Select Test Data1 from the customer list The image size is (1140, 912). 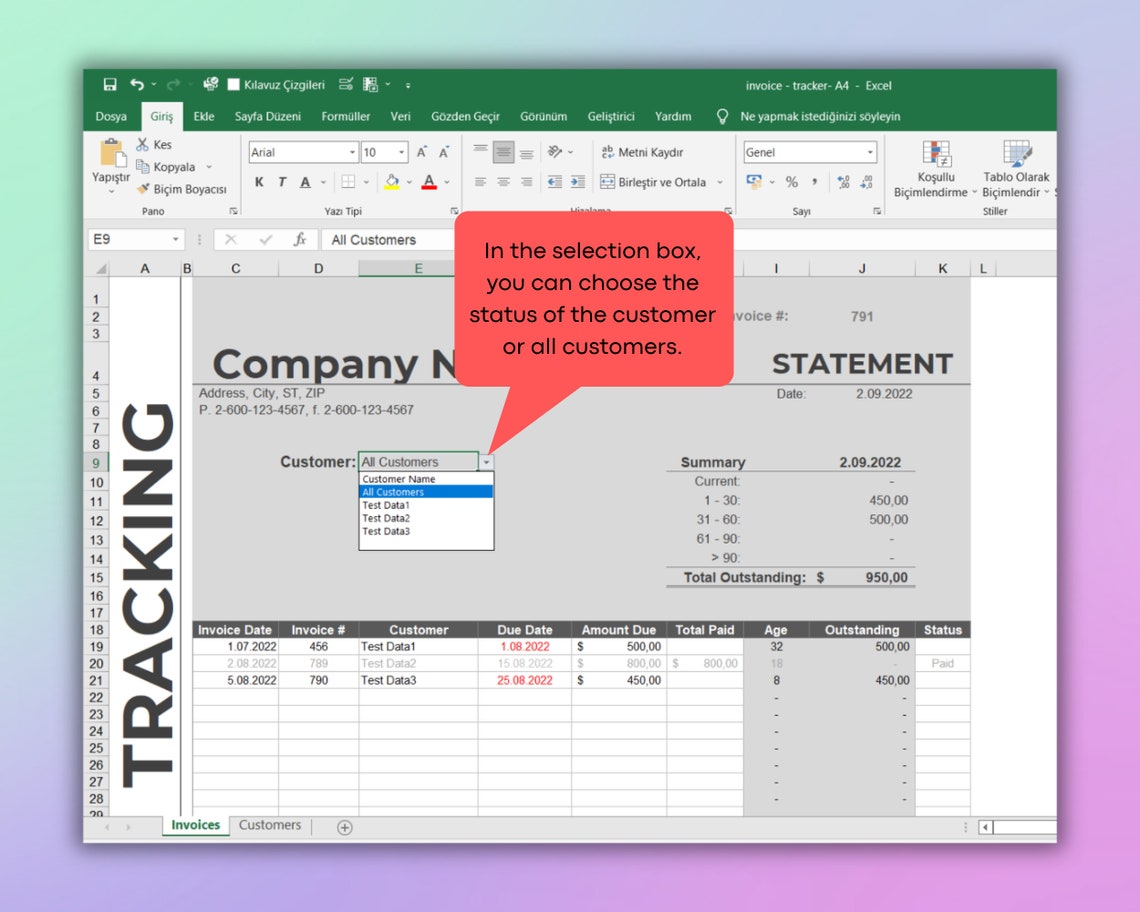386,505
